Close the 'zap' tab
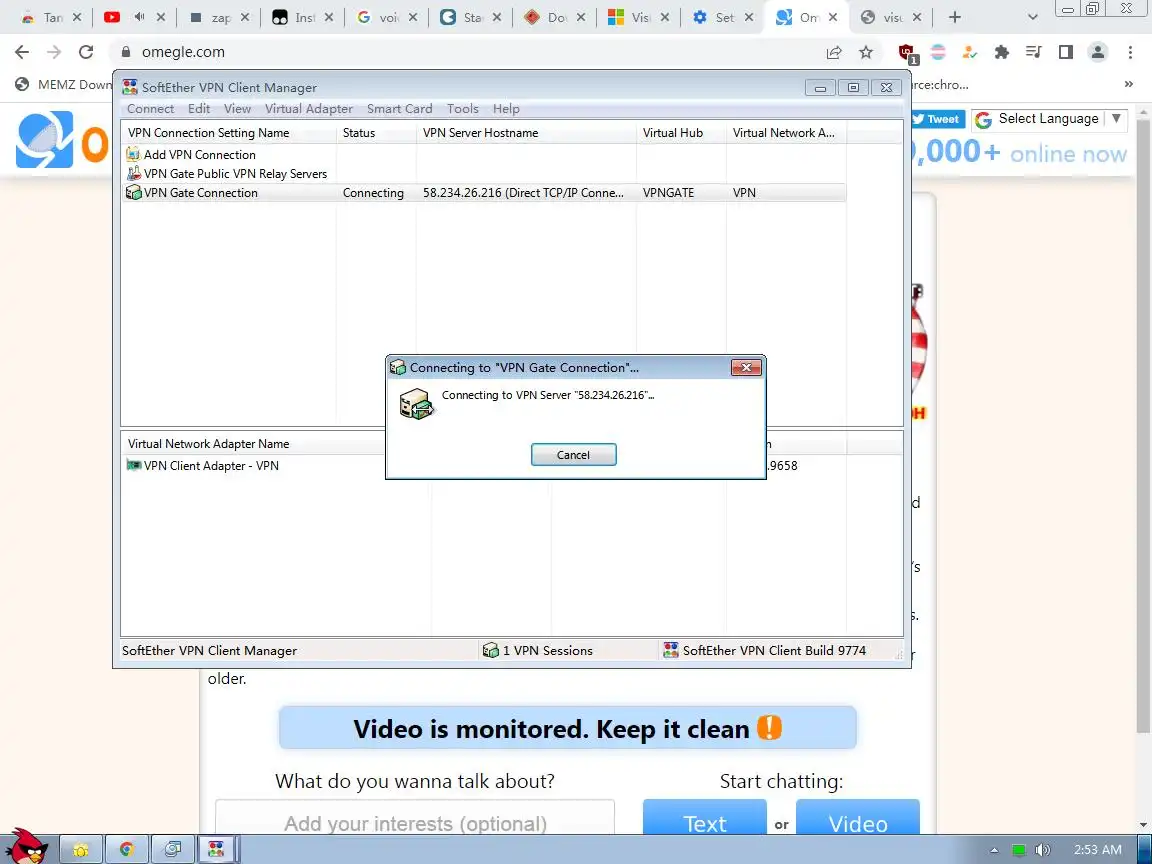 tap(245, 17)
